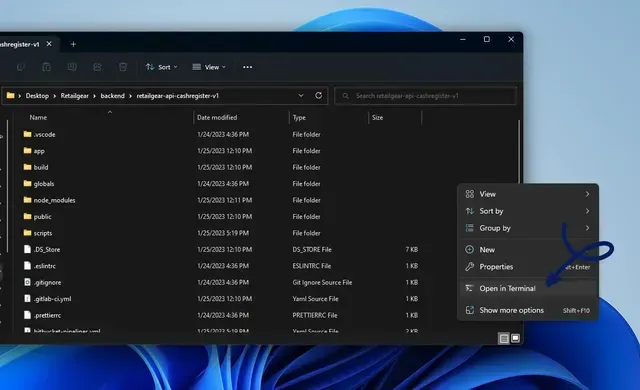
Task: Click the Delete trash icon in toolbar
Action: (123, 67)
